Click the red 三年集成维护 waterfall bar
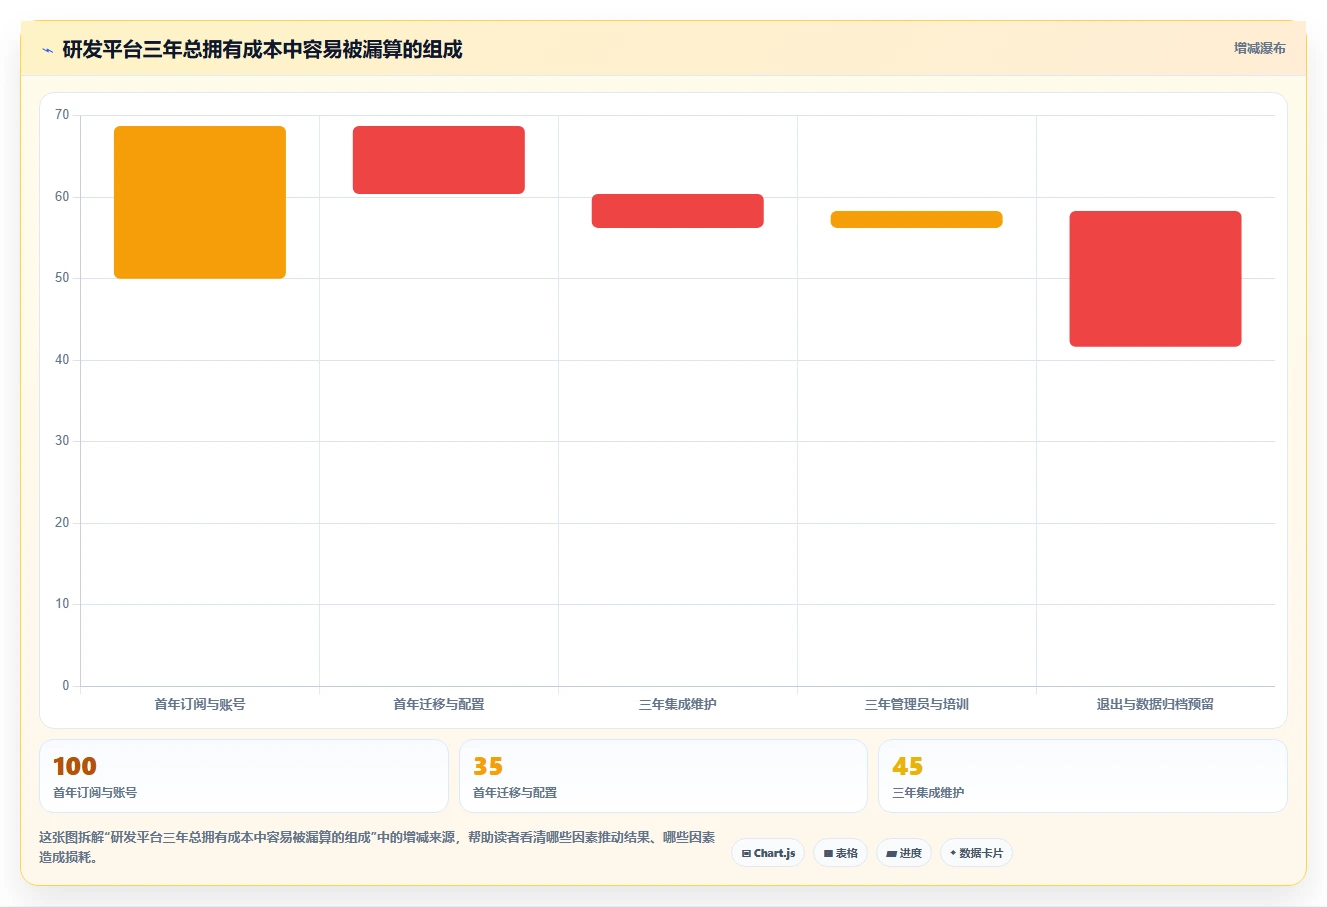The width and height of the screenshot is (1327, 907). tap(678, 211)
